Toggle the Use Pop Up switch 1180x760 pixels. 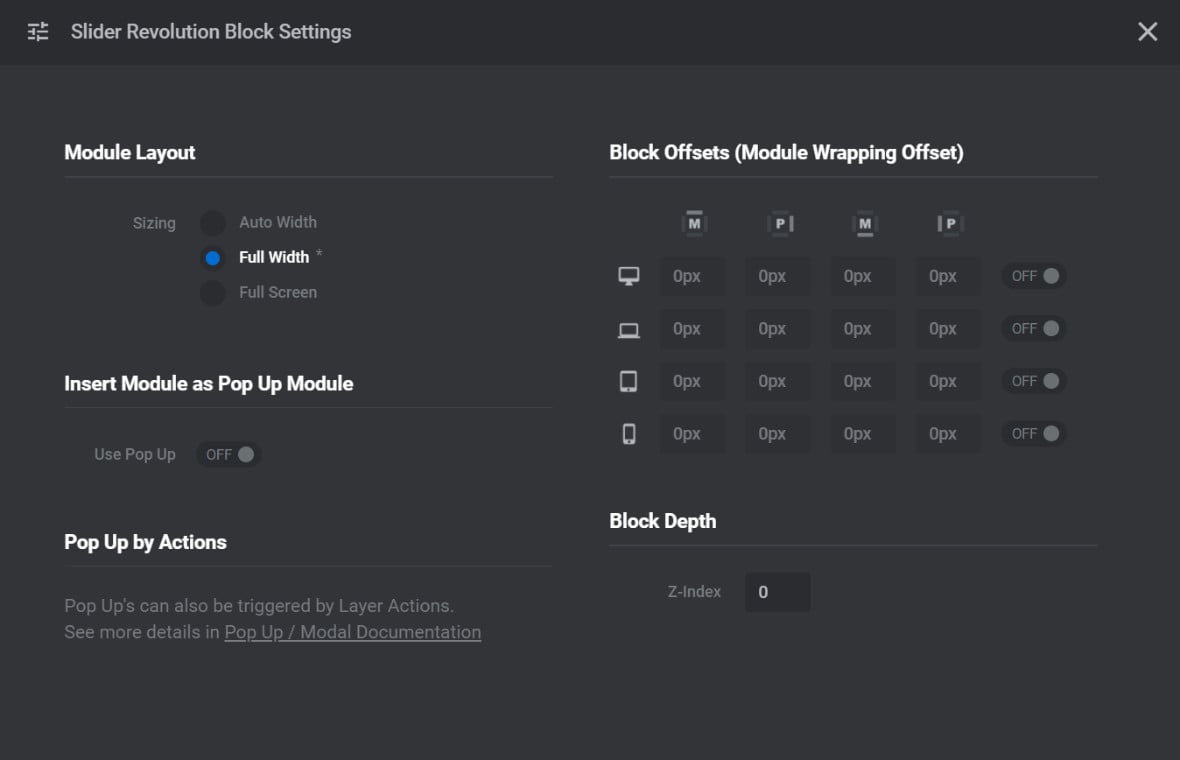[229, 454]
